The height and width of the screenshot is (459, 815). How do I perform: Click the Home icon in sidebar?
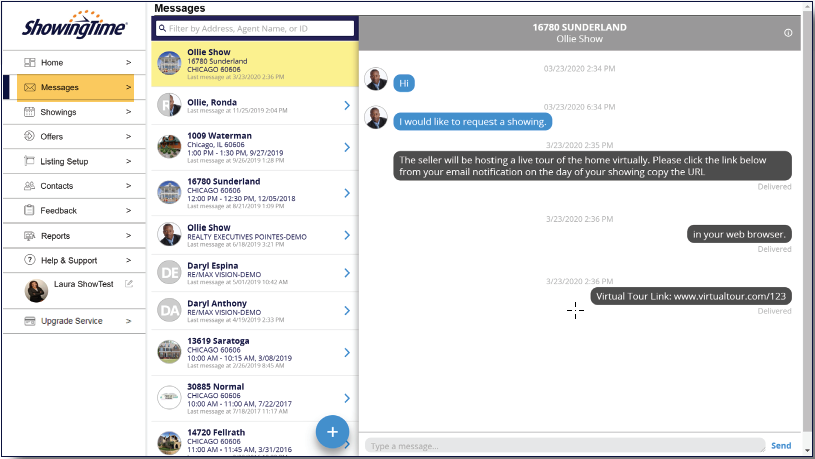pos(30,63)
